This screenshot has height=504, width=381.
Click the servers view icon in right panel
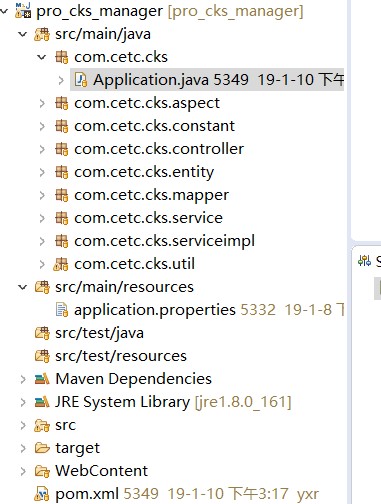364,260
